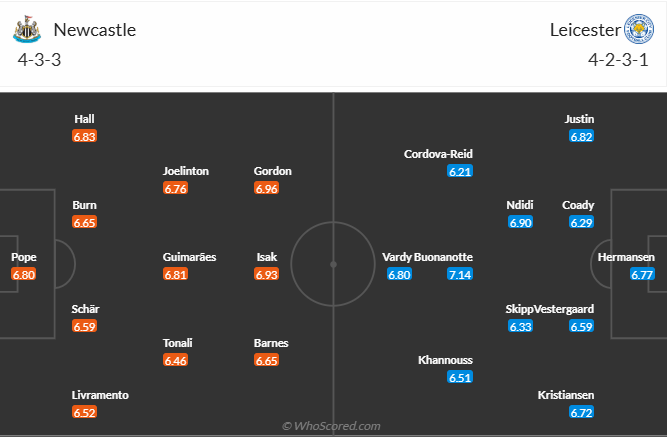
Task: Select Isak's 6.93 rating badge
Action: click(x=266, y=274)
